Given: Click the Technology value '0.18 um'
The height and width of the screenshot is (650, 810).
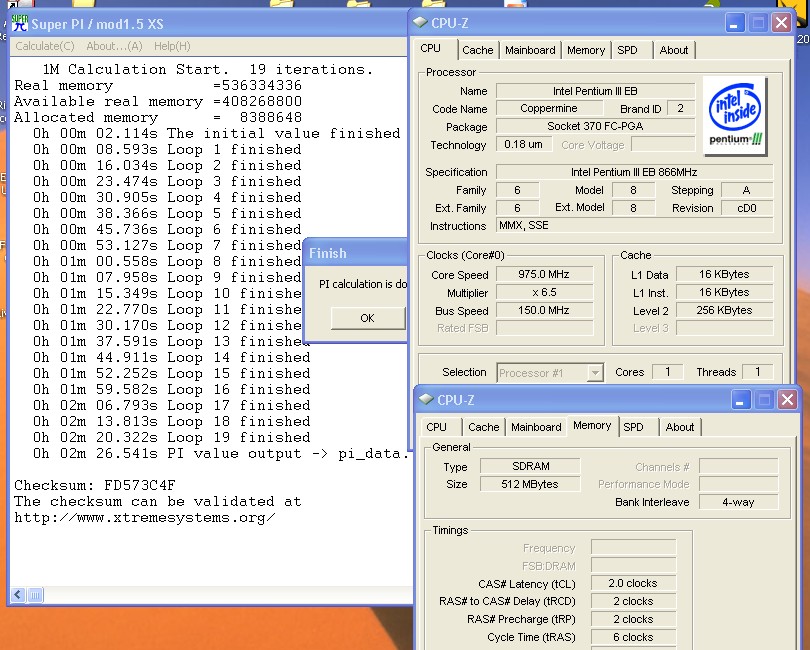Looking at the screenshot, I should point(524,145).
